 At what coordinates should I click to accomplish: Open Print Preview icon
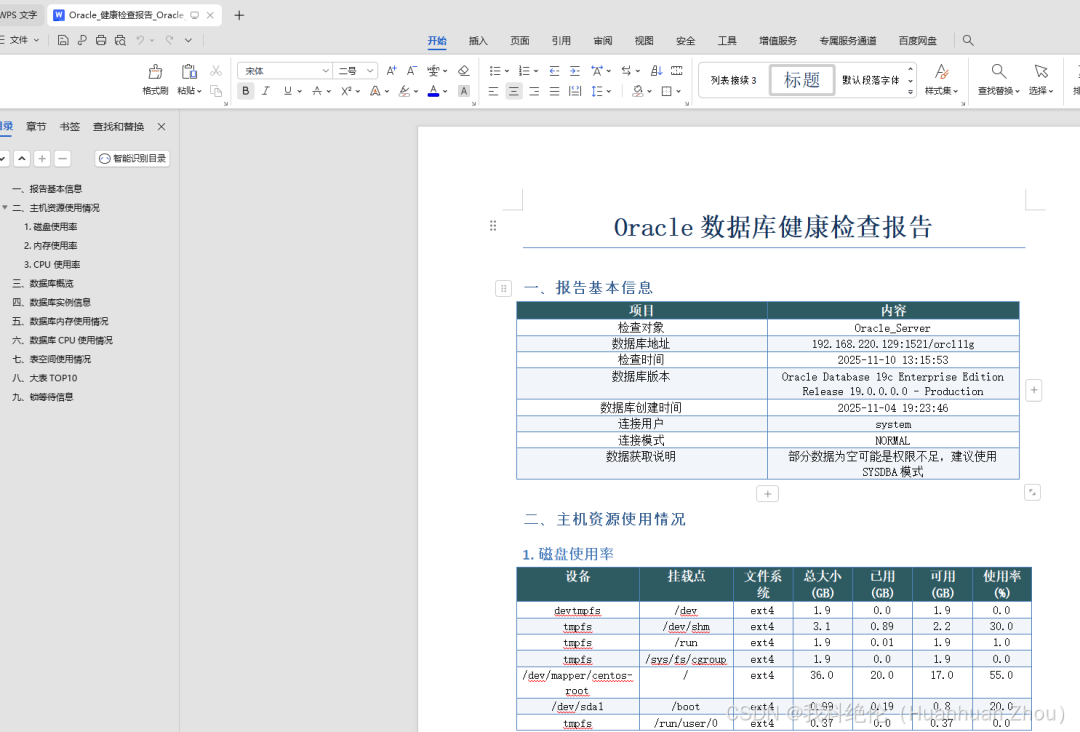pos(121,41)
